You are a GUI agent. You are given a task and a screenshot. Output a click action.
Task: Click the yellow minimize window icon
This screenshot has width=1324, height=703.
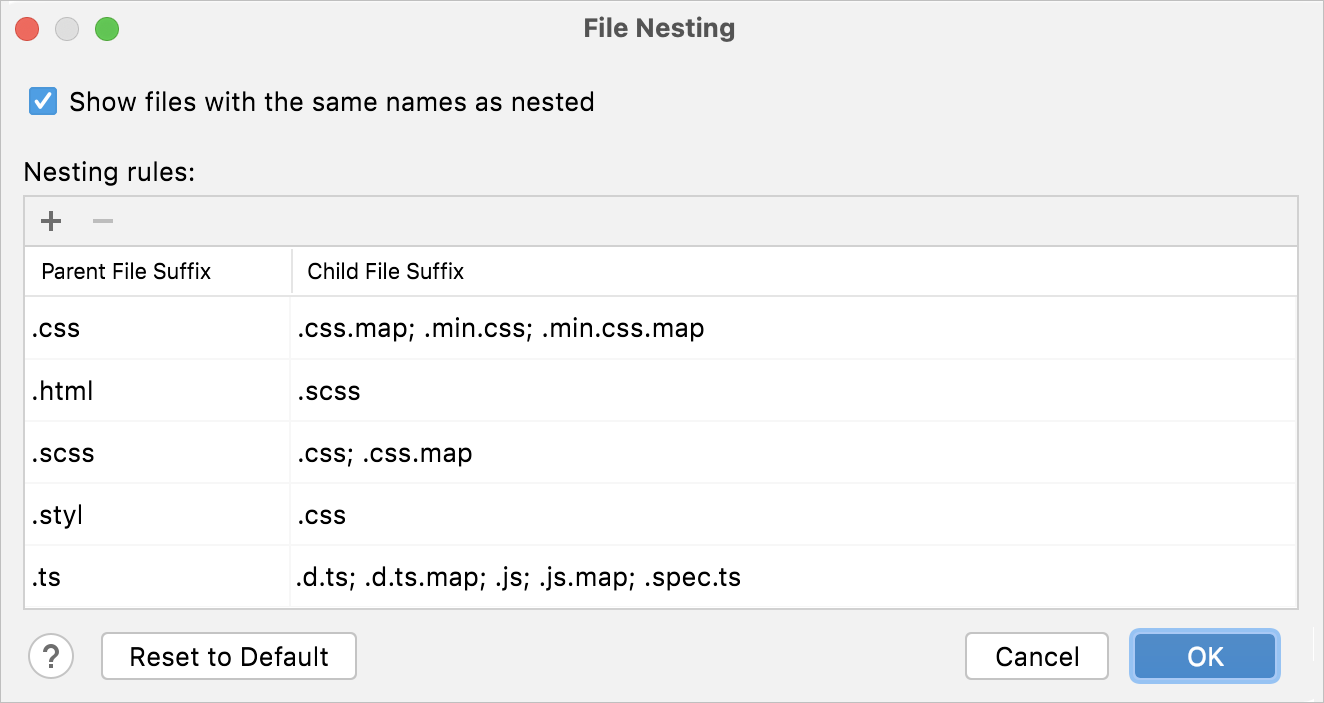[67, 29]
